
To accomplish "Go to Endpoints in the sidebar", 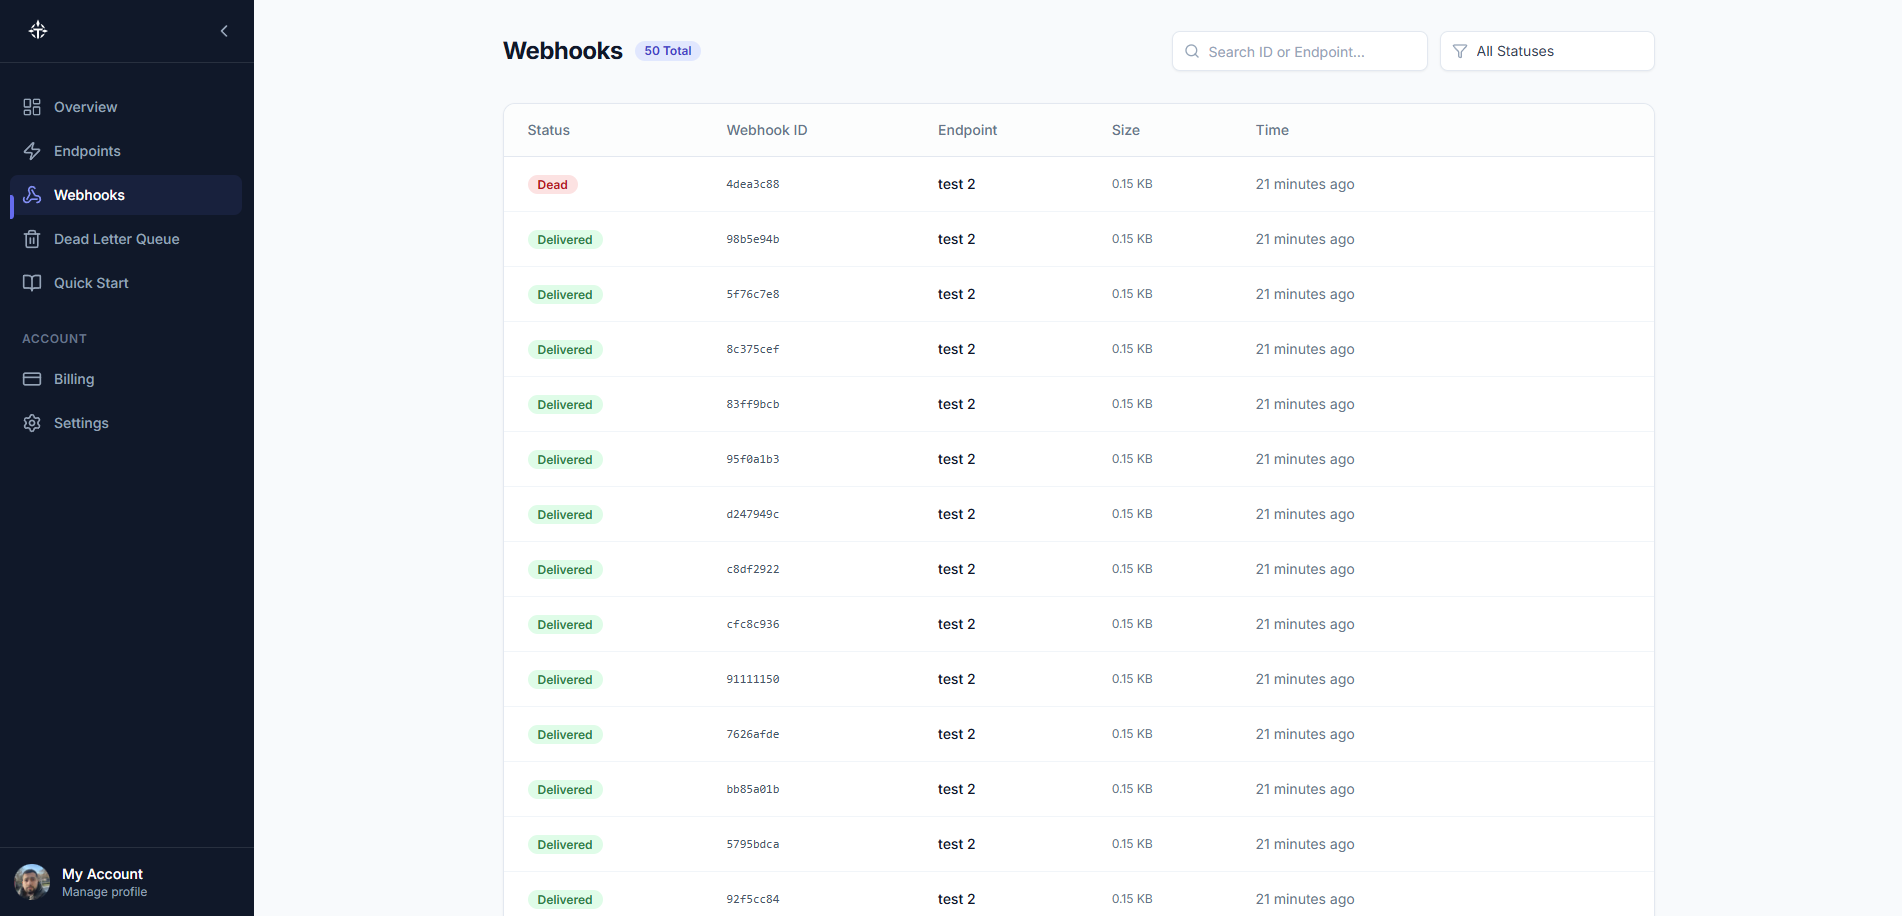I will coord(126,151).
